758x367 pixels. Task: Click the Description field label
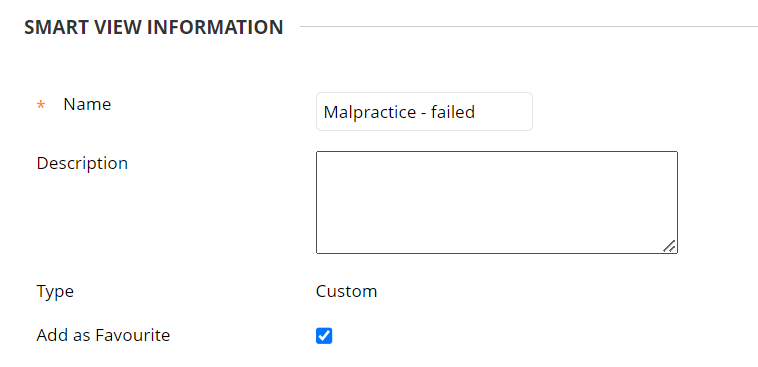pos(82,163)
